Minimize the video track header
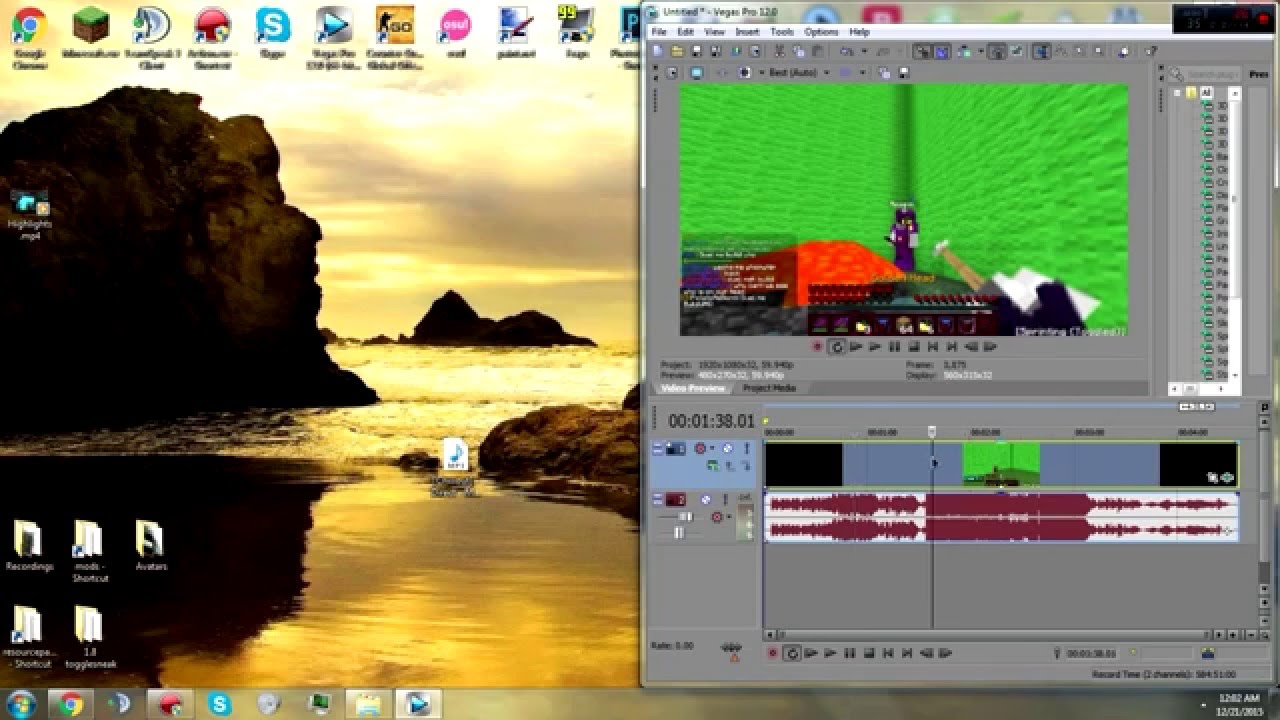Viewport: 1280px width, 720px height. tap(658, 448)
